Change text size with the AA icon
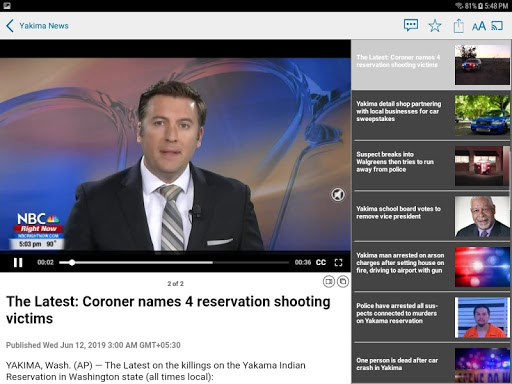The height and width of the screenshot is (384, 512). [479, 26]
